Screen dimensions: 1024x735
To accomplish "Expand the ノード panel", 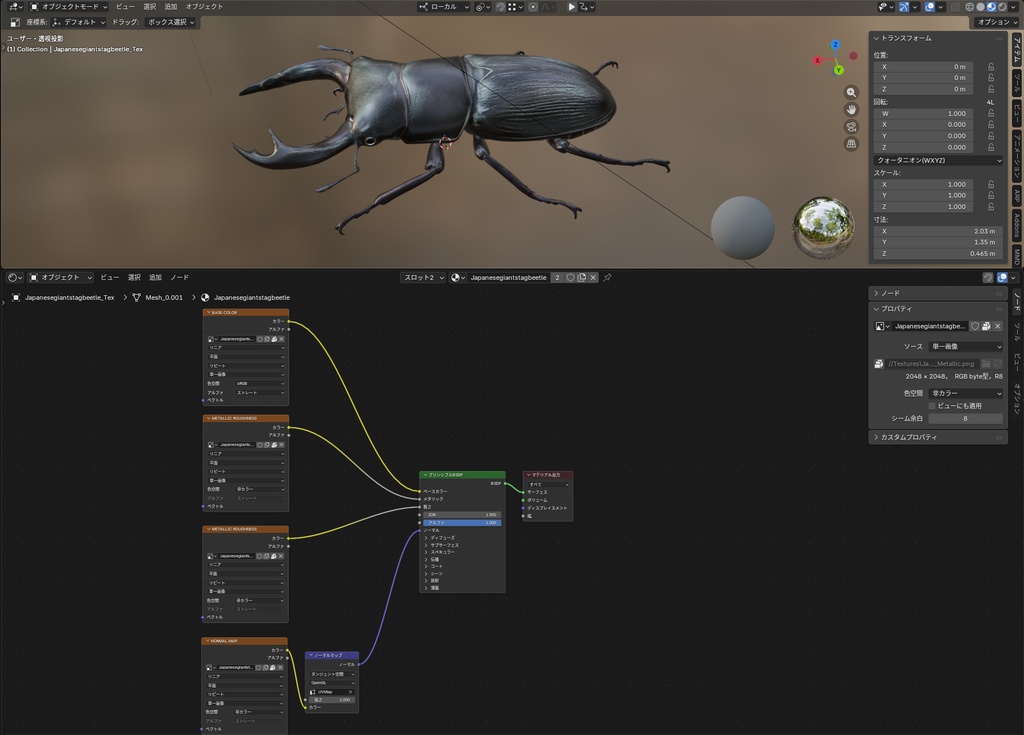I will [x=937, y=293].
